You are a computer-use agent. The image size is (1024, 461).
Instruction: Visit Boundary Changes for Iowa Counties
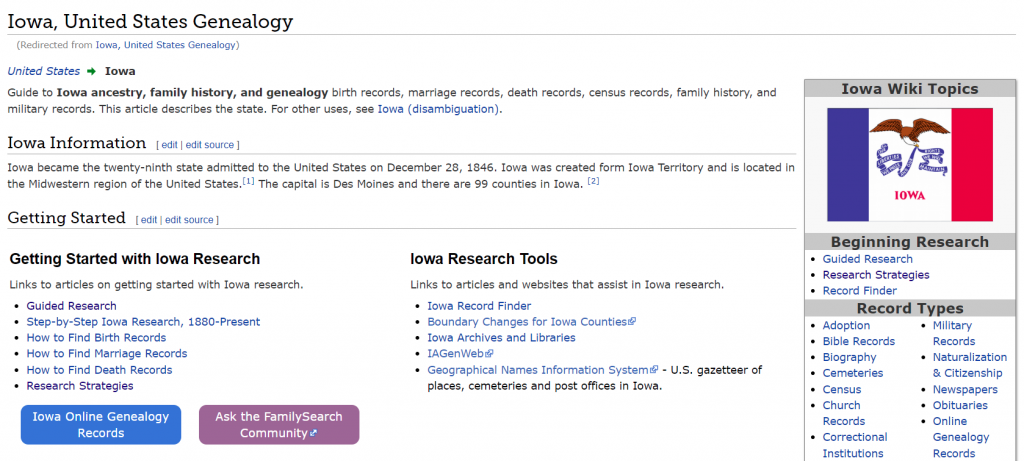tap(529, 322)
